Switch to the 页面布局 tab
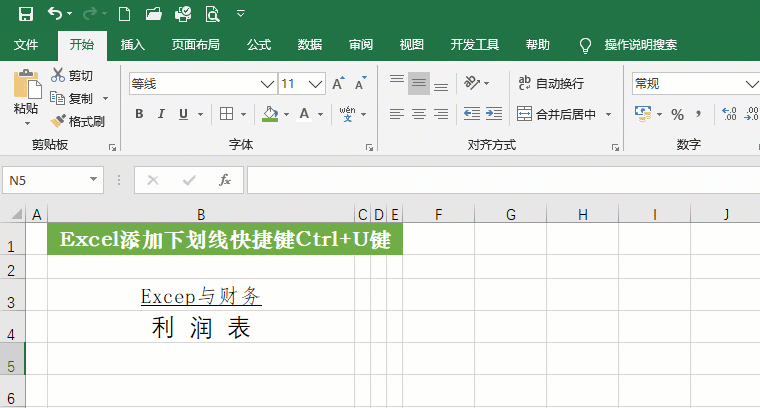 [195, 45]
